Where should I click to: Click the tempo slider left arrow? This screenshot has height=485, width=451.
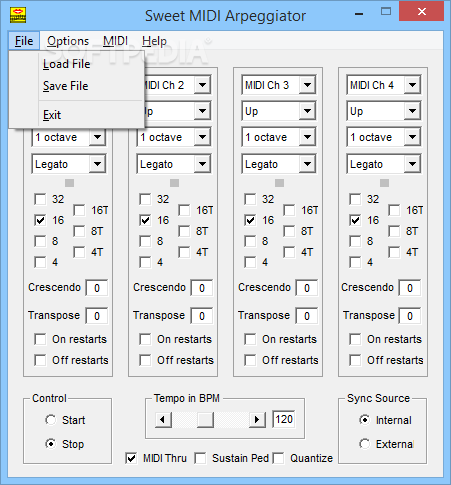(163, 420)
